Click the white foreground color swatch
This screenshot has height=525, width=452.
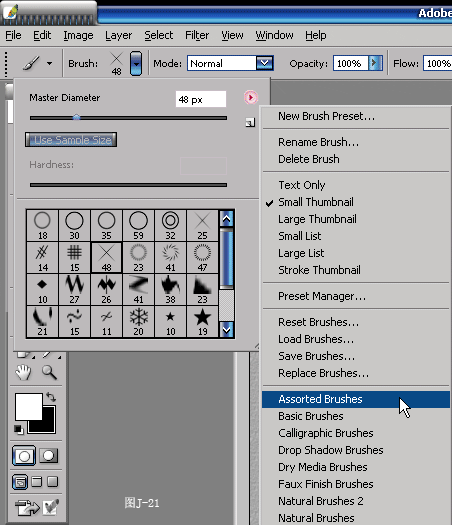tap(28, 406)
